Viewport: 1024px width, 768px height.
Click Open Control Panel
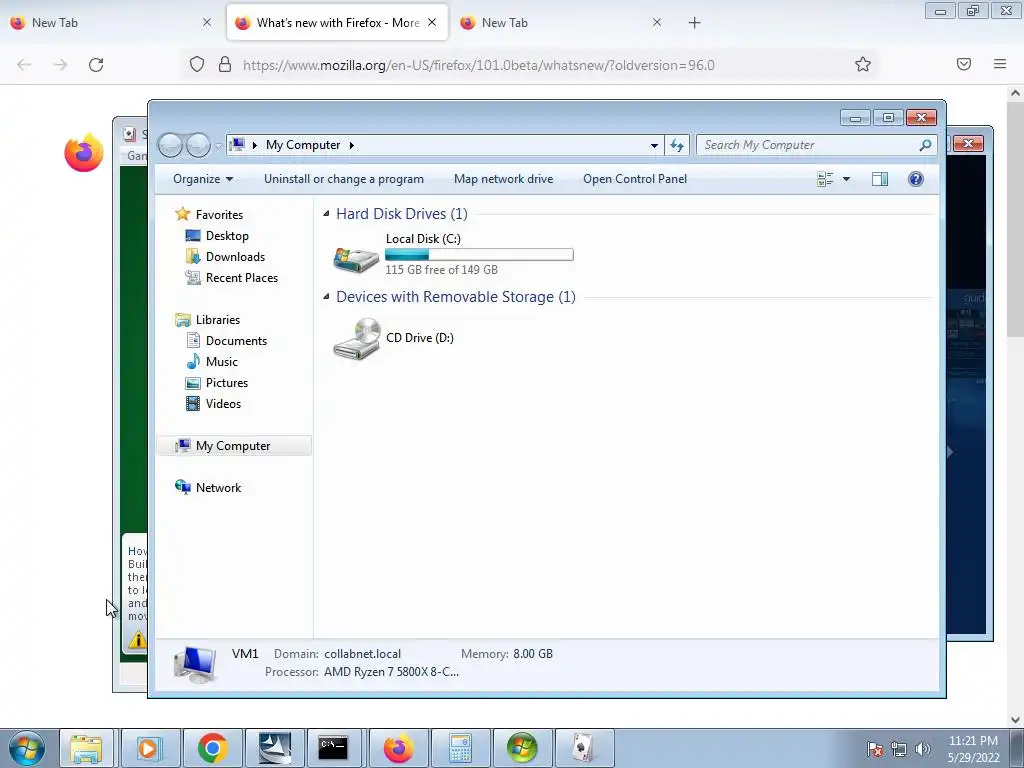pos(635,179)
